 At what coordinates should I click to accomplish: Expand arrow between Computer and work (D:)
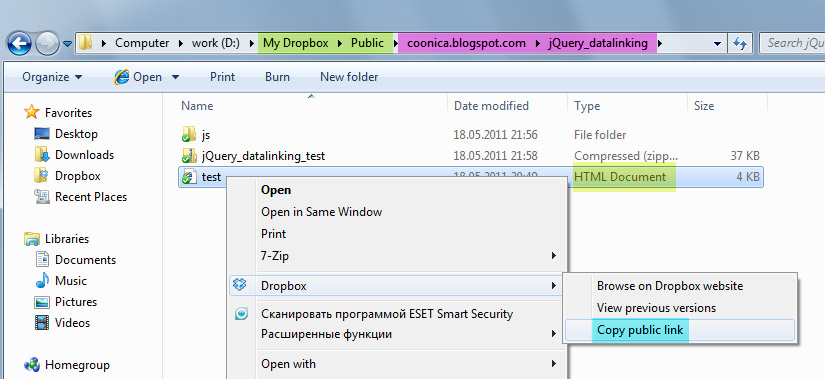181,43
